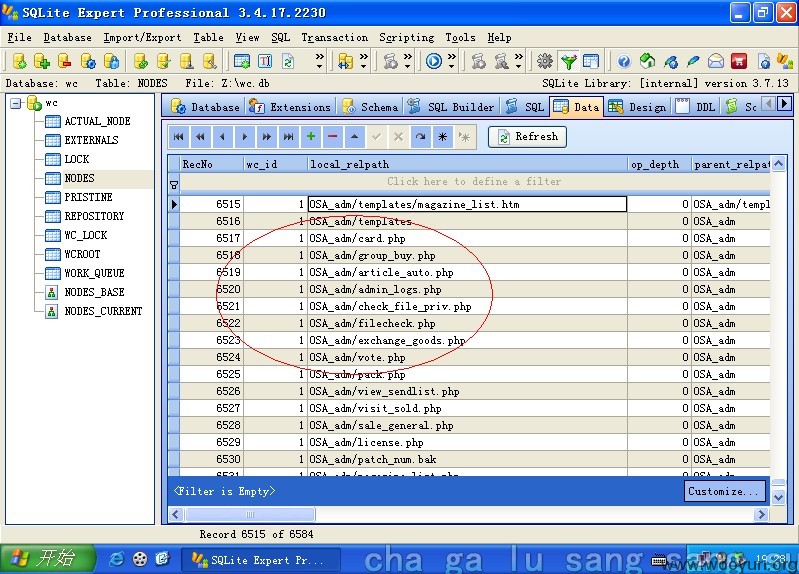Click the horizontal scrollbar thumb

(249, 514)
